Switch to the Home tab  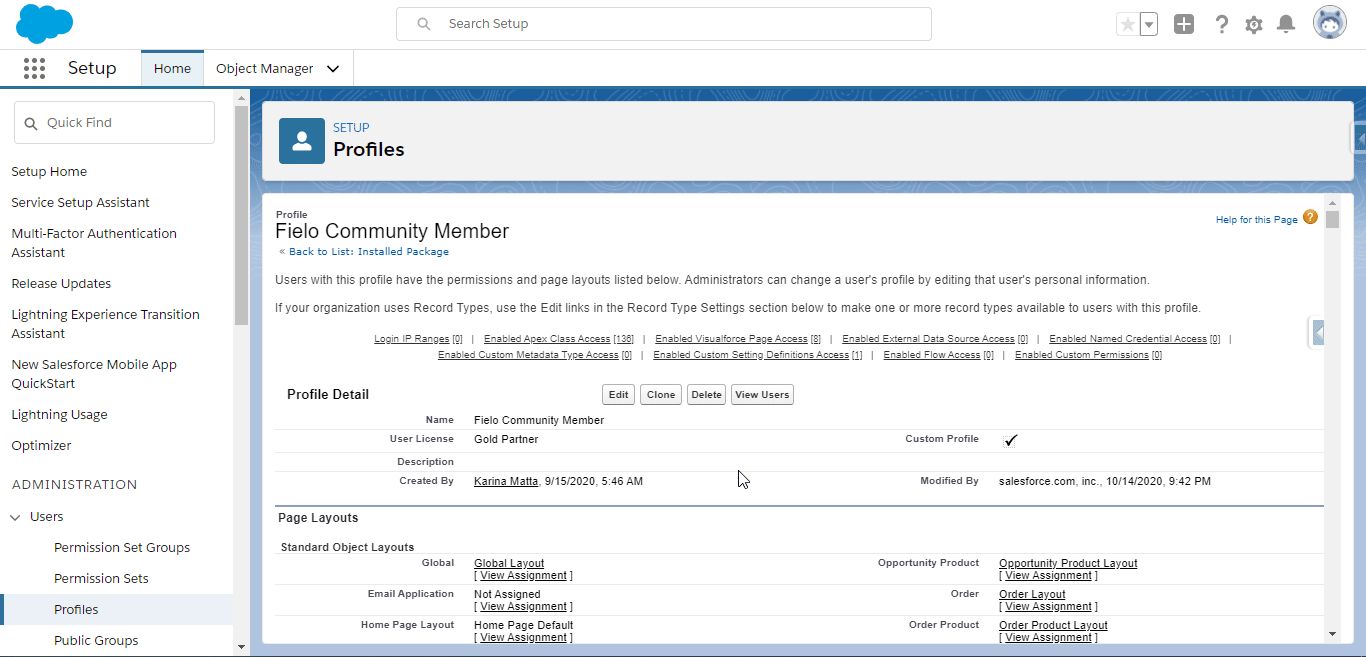tap(172, 68)
